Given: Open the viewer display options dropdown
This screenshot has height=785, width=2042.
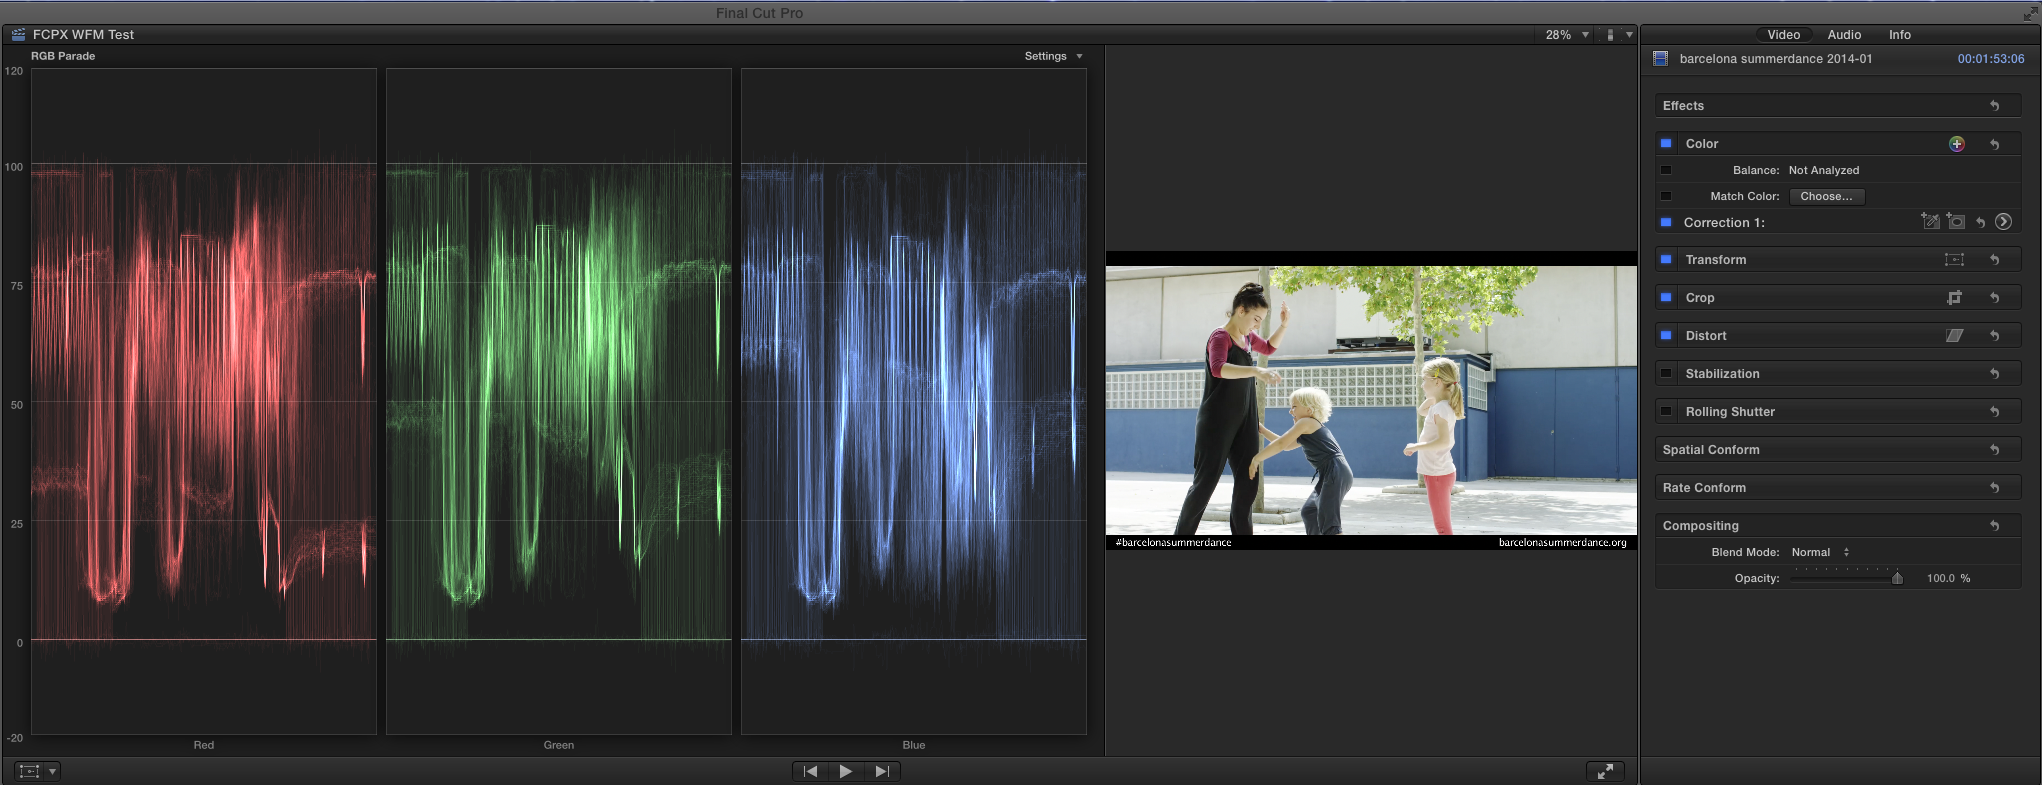Looking at the screenshot, I should [1619, 35].
